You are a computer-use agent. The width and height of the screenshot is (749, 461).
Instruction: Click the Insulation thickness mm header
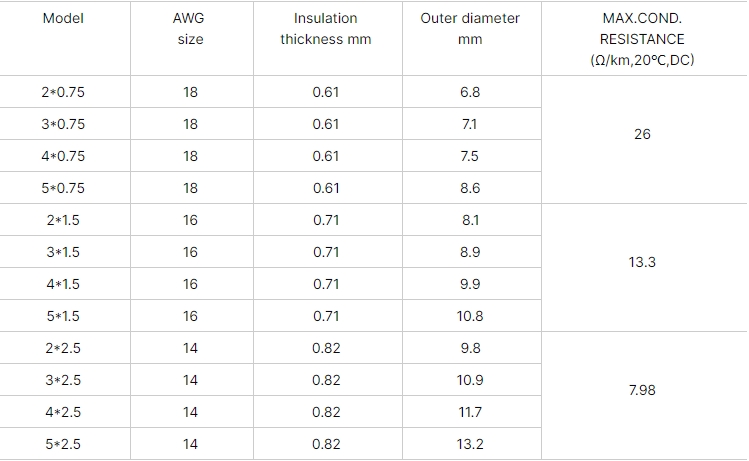(328, 38)
